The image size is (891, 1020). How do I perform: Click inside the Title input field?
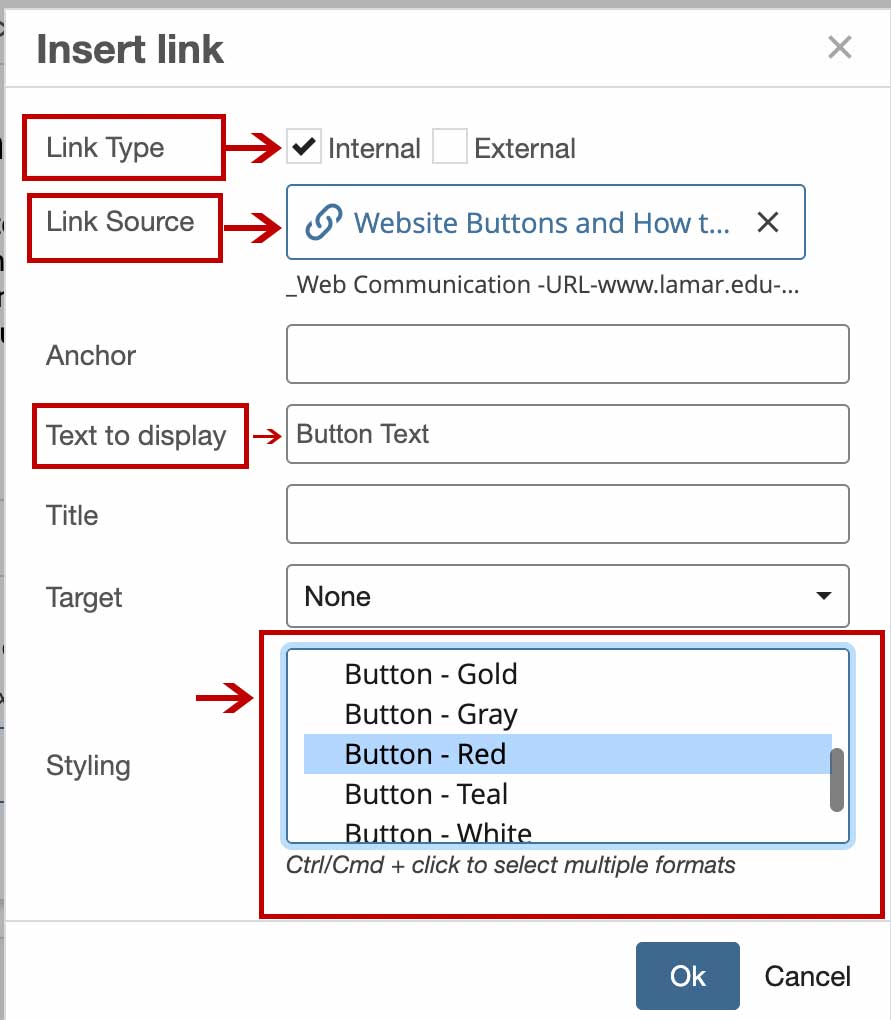coord(568,514)
